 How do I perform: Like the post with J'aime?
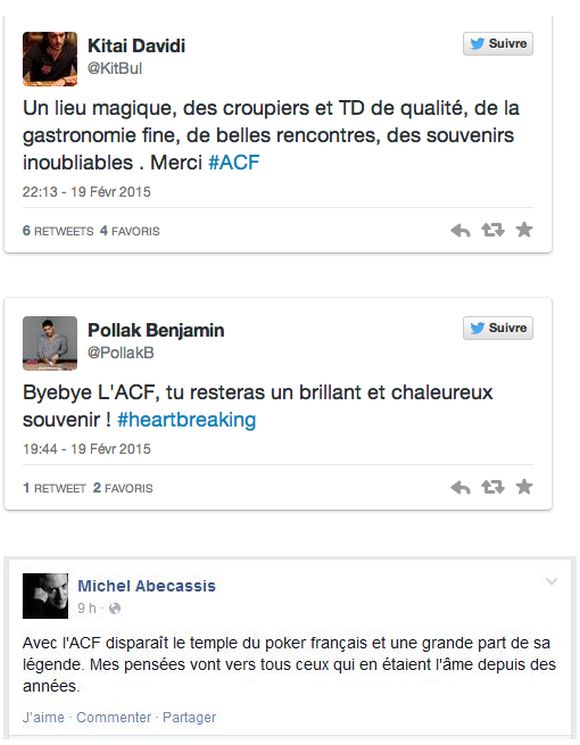coord(43,717)
